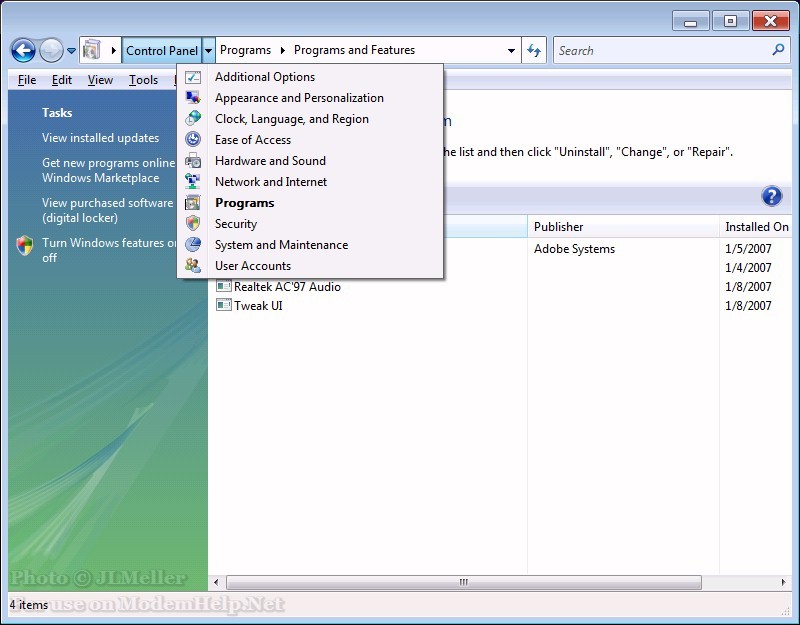Click the horizontal scrollbar right arrow

click(784, 582)
